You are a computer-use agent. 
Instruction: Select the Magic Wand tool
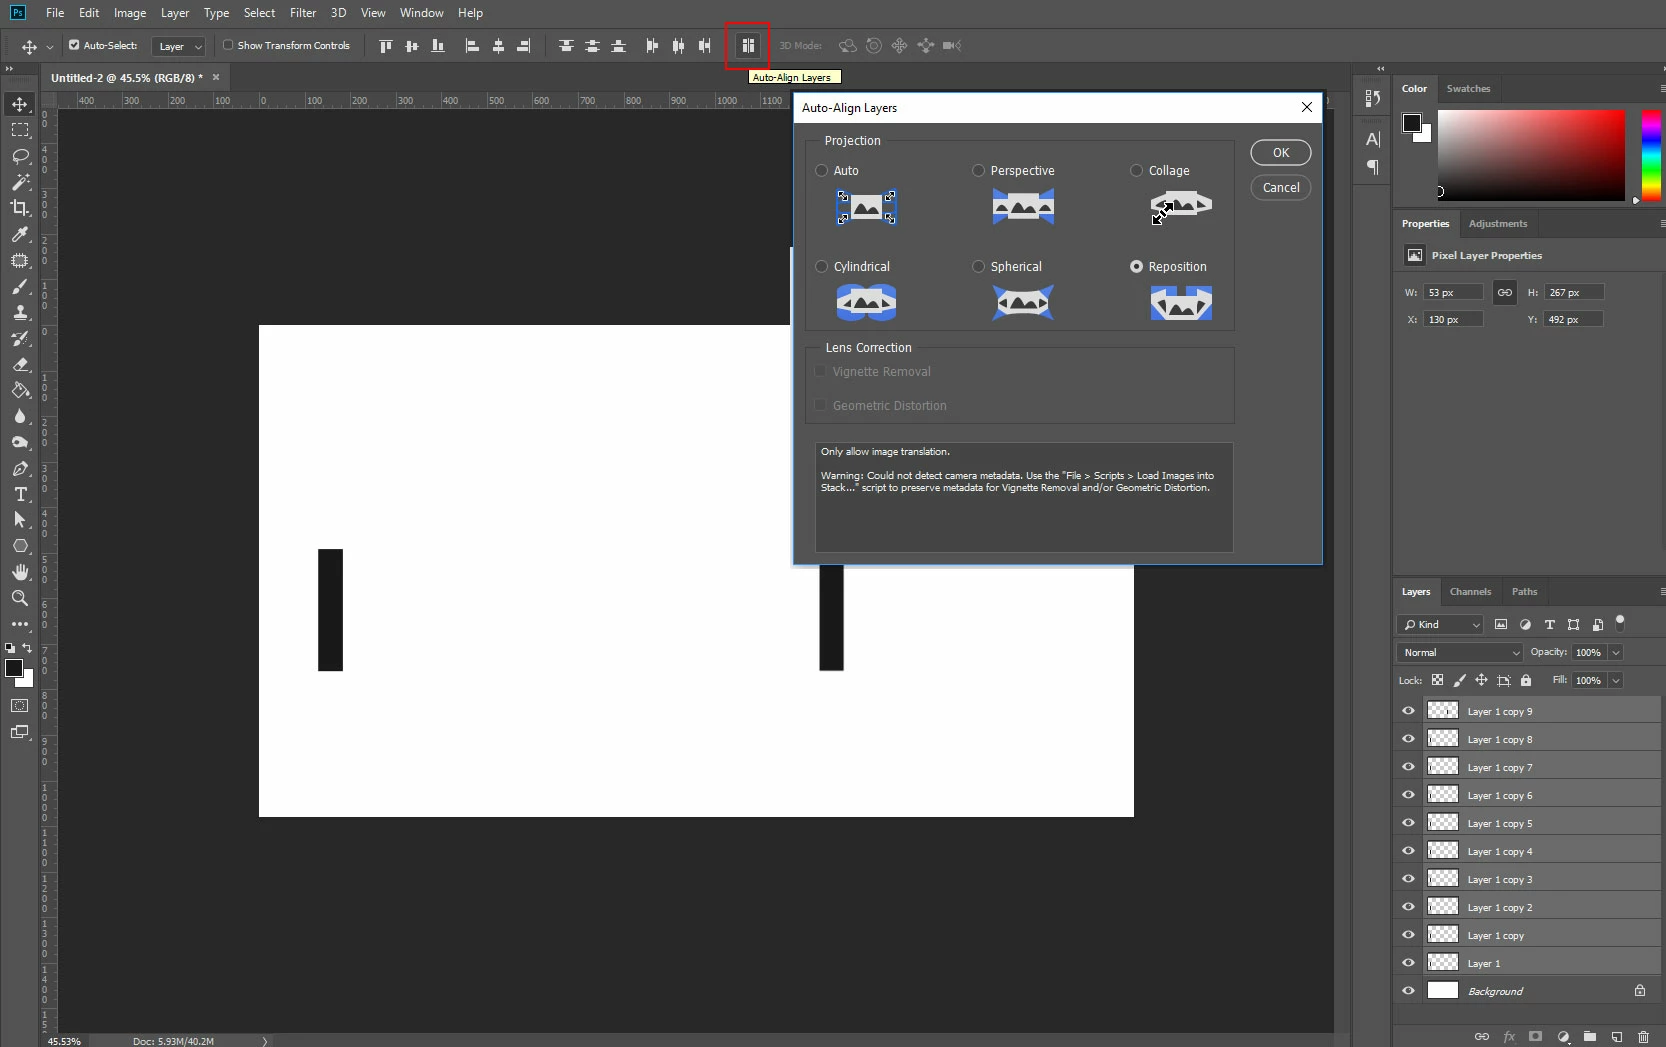20,182
